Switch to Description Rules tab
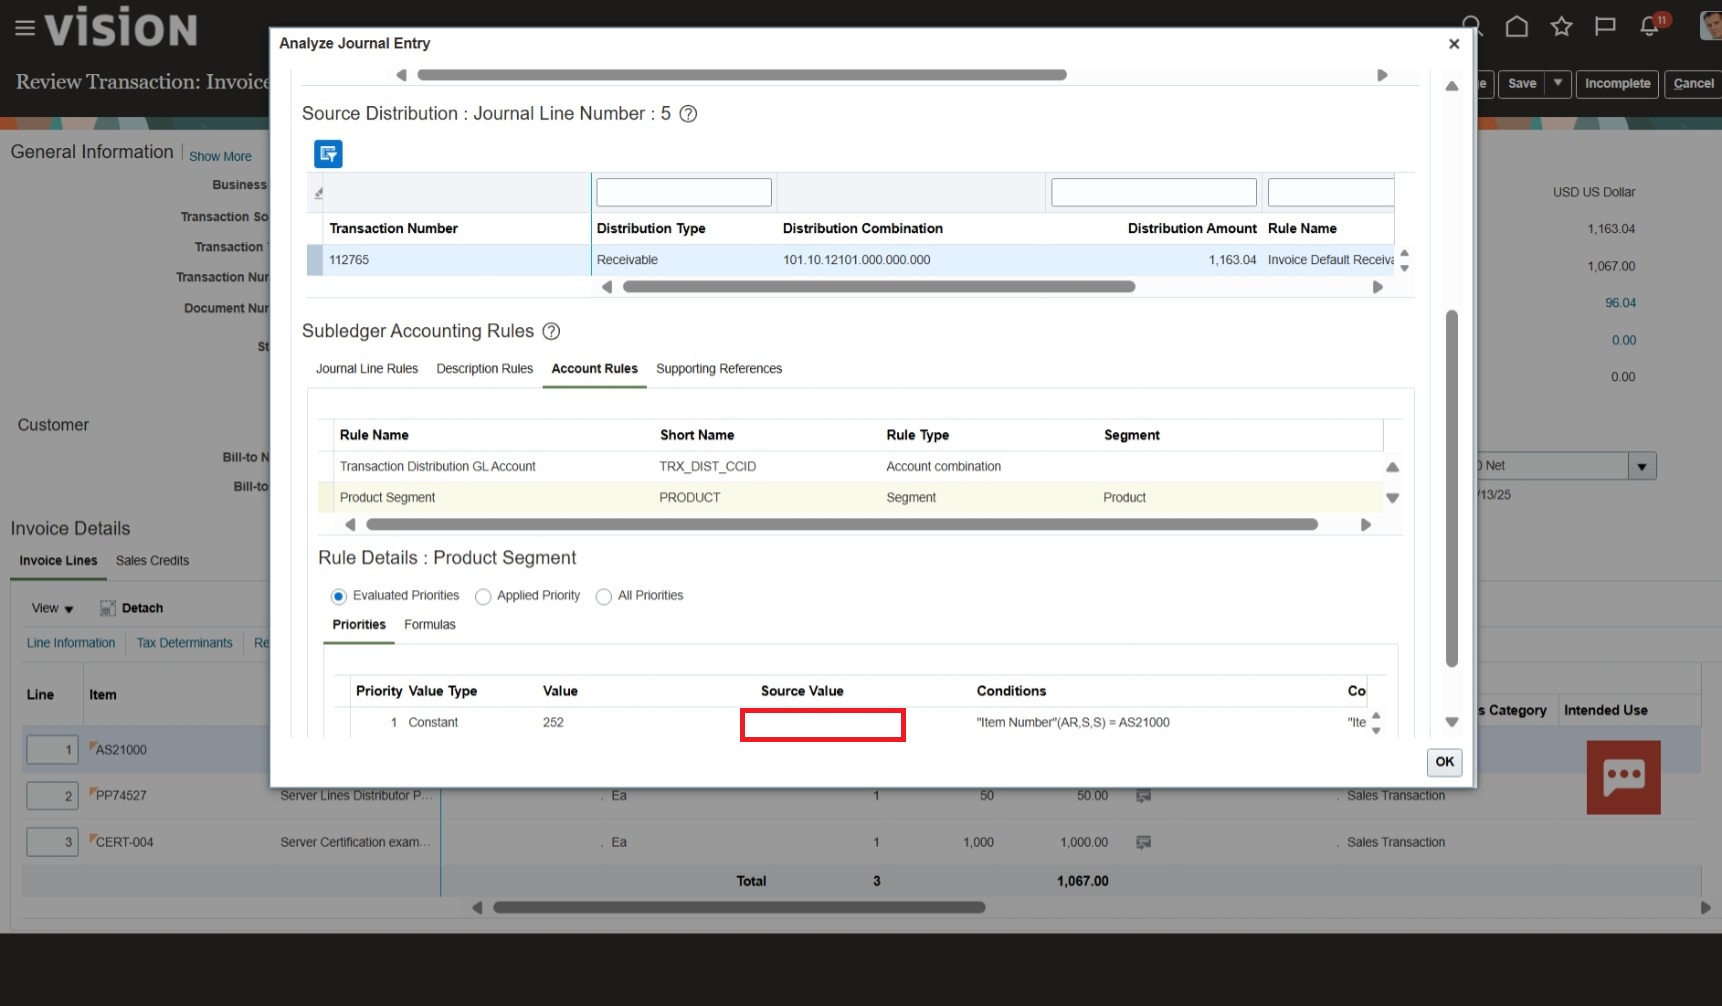The image size is (1722, 1006). tap(485, 369)
